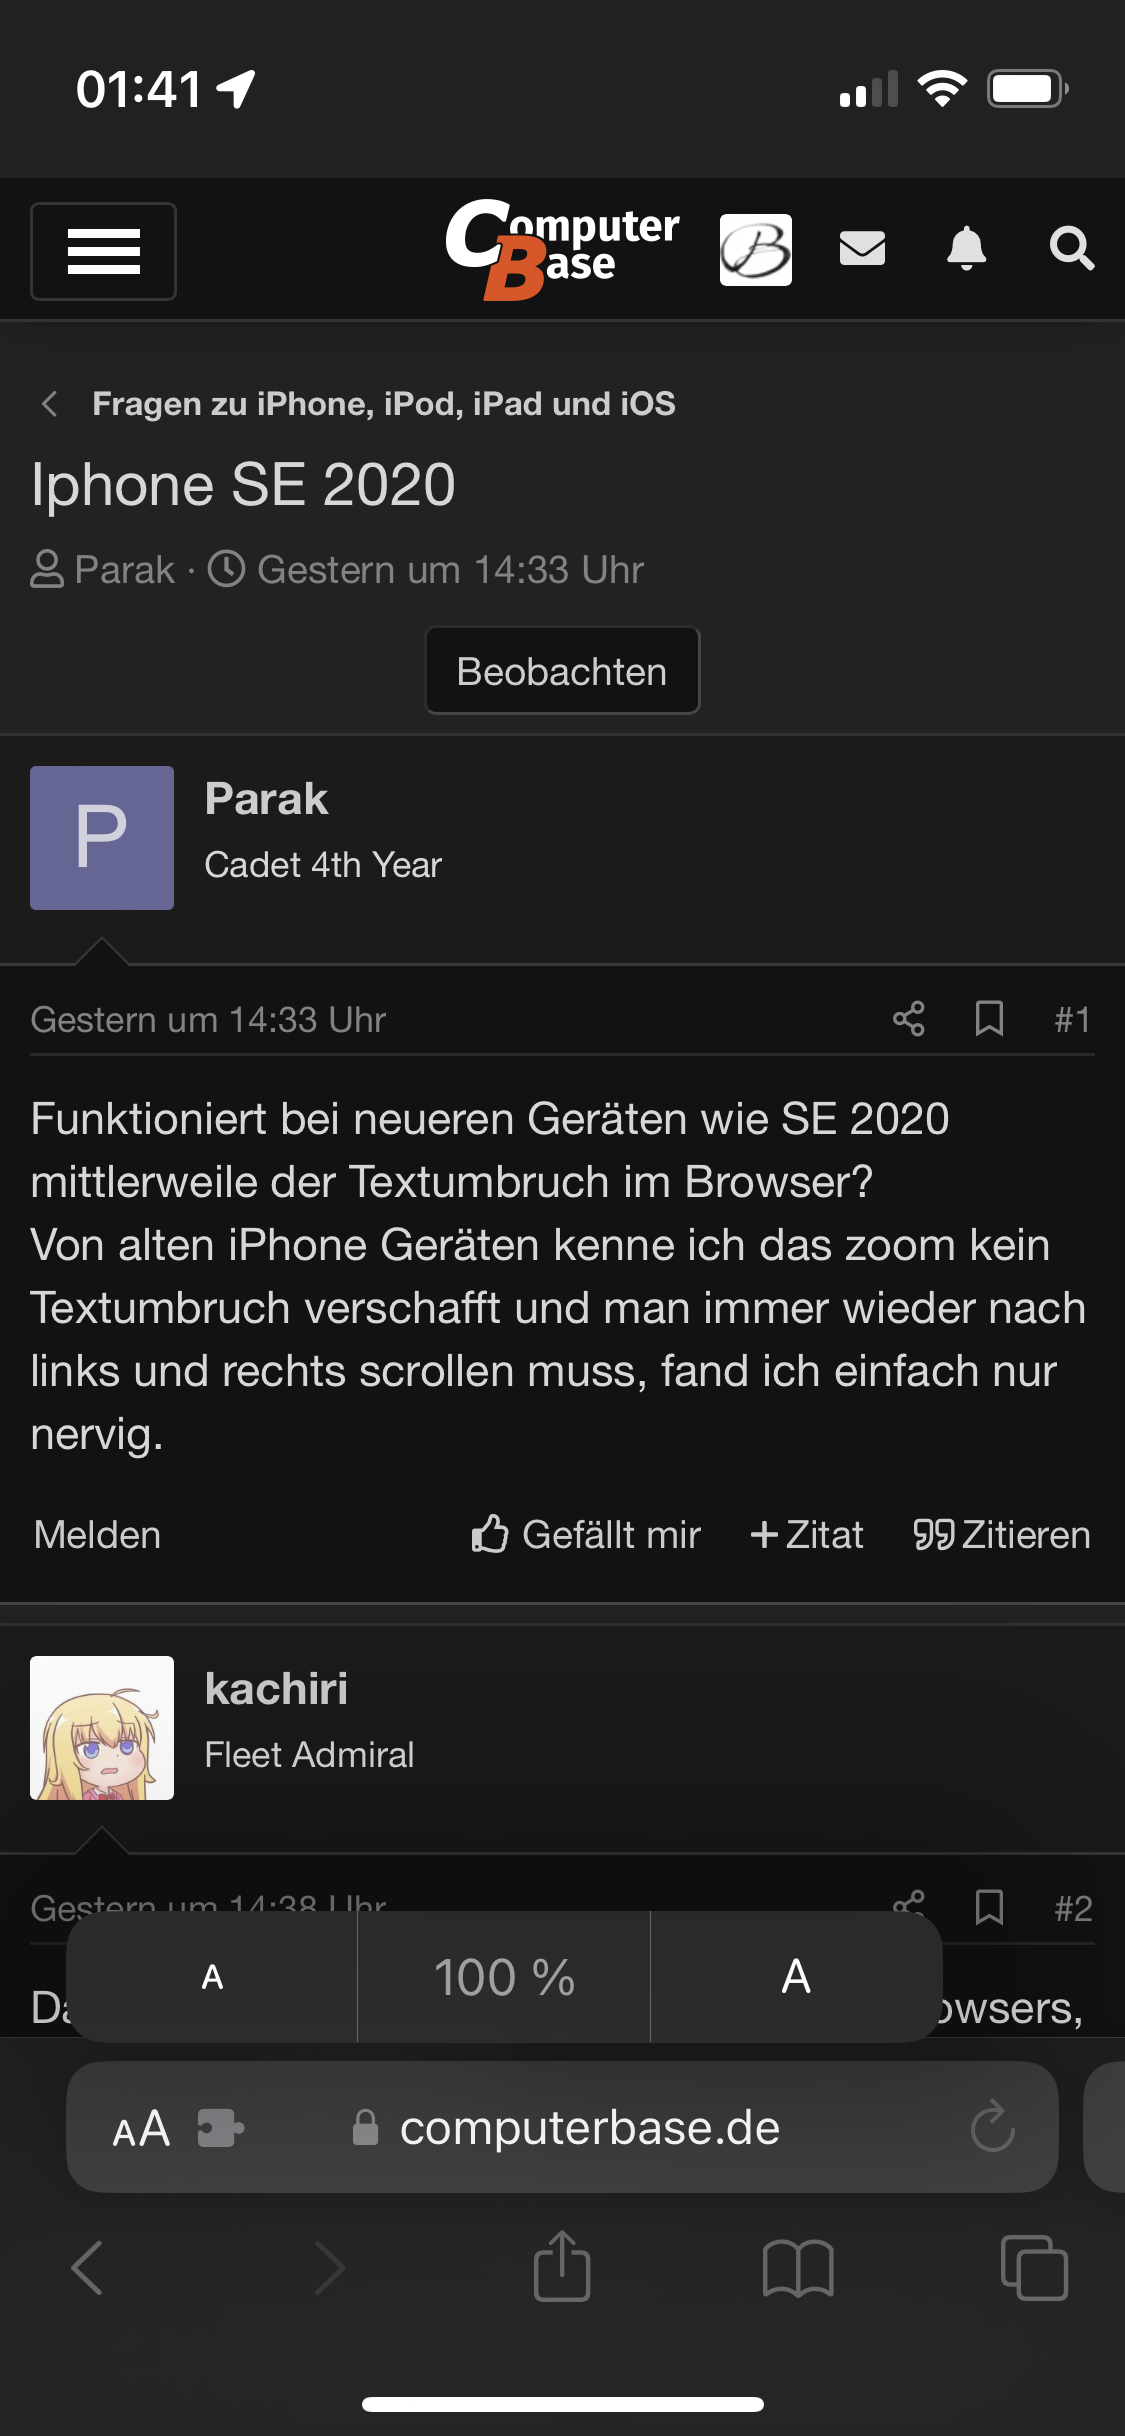Reset zoom via '100 %' label
Screen dimensions: 1125x2436
point(504,1977)
